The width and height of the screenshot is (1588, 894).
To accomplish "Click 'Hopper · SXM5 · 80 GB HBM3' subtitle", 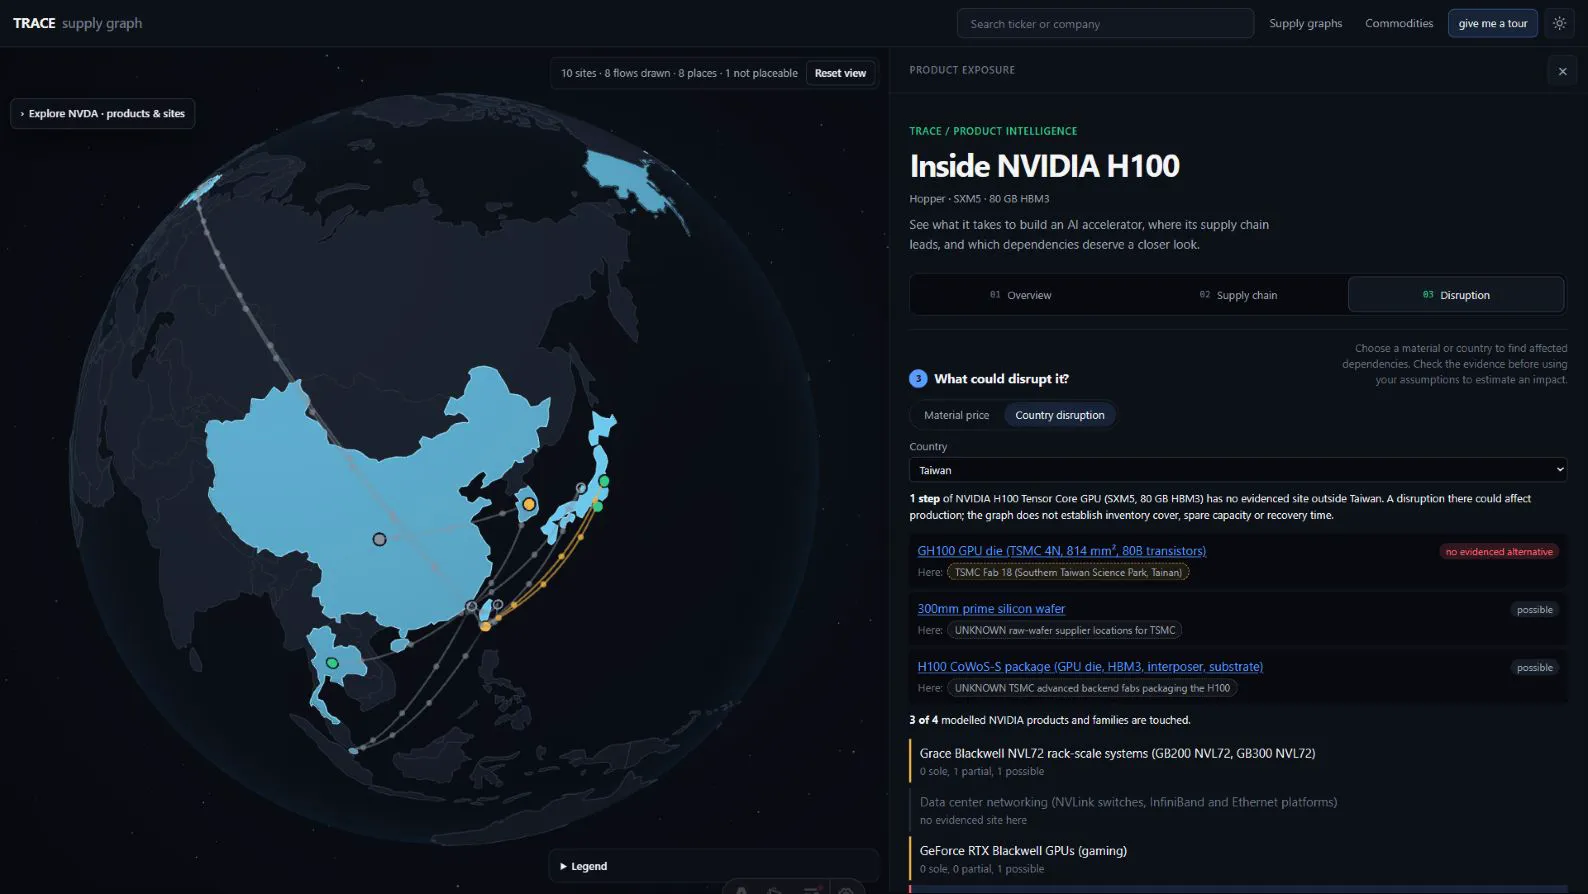I will click(x=979, y=199).
